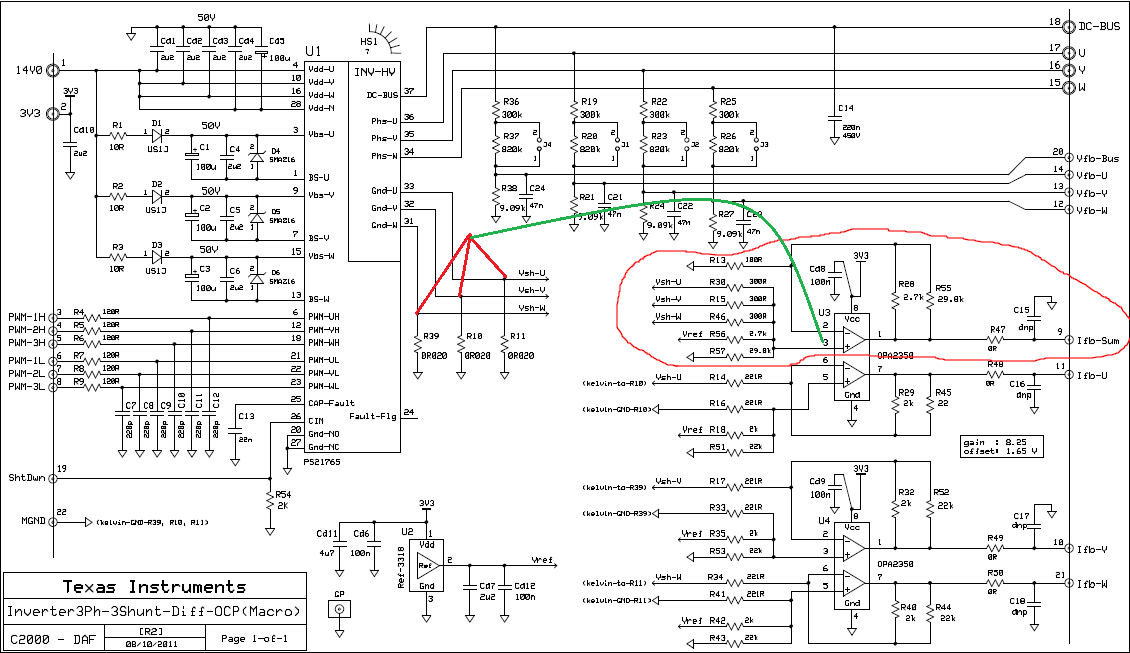Click the 14V0 connector terminal circle
The width and height of the screenshot is (1130, 653).
tap(53, 70)
